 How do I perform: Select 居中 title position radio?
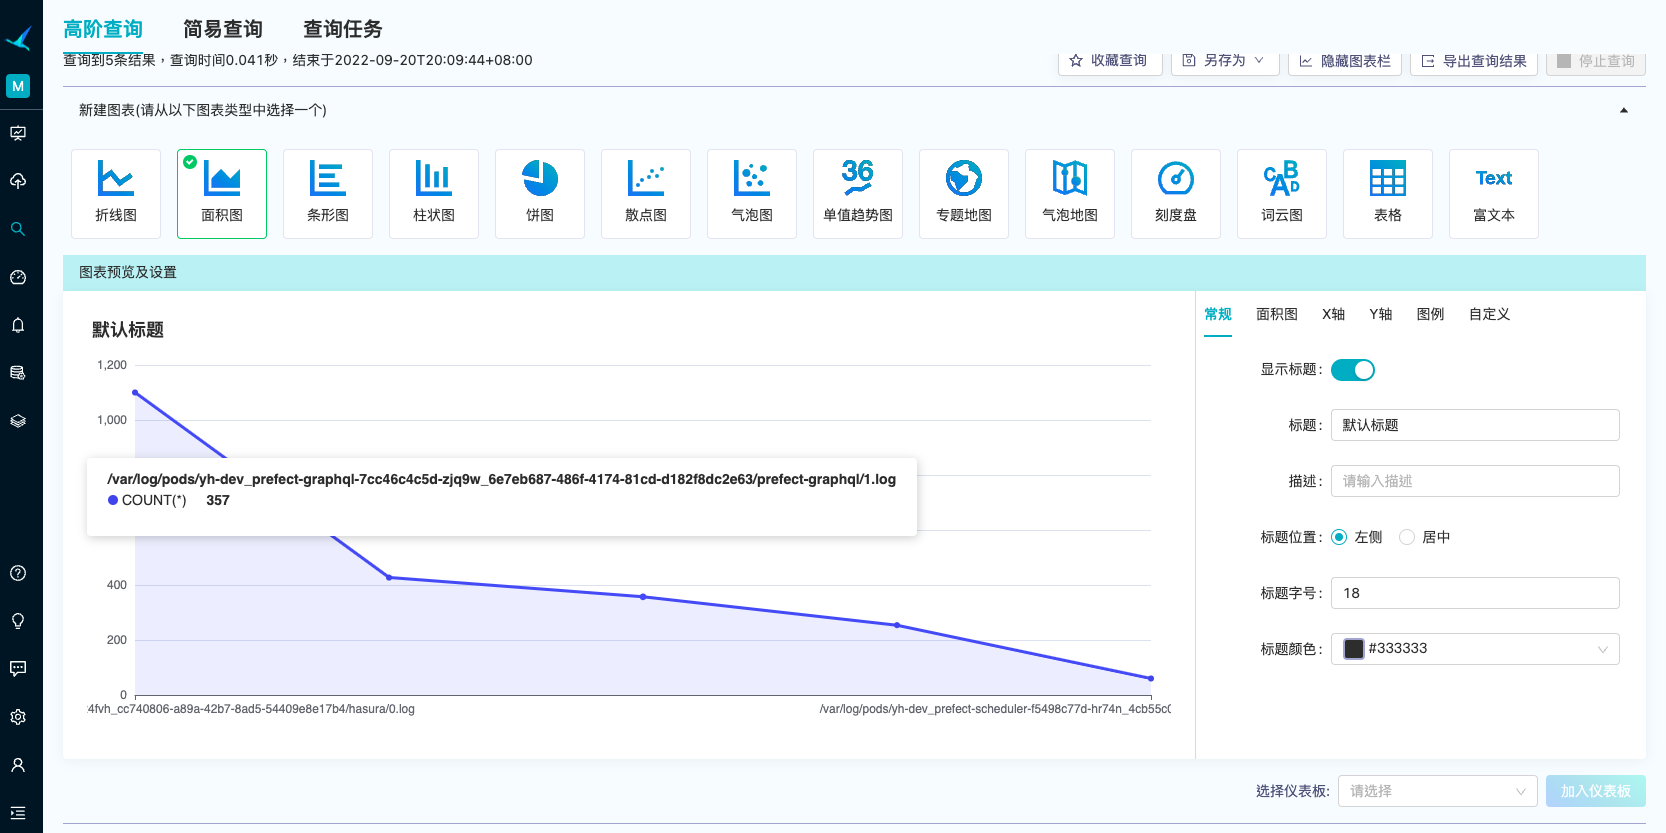(x=1407, y=537)
